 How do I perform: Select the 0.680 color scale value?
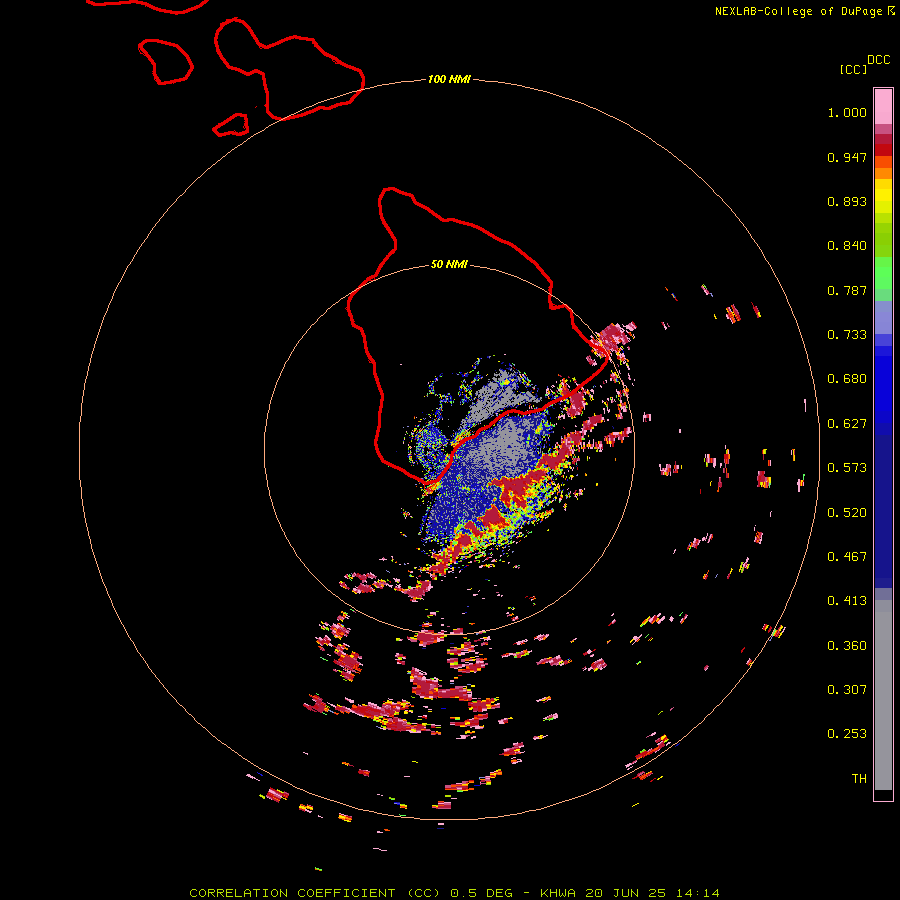tap(847, 379)
